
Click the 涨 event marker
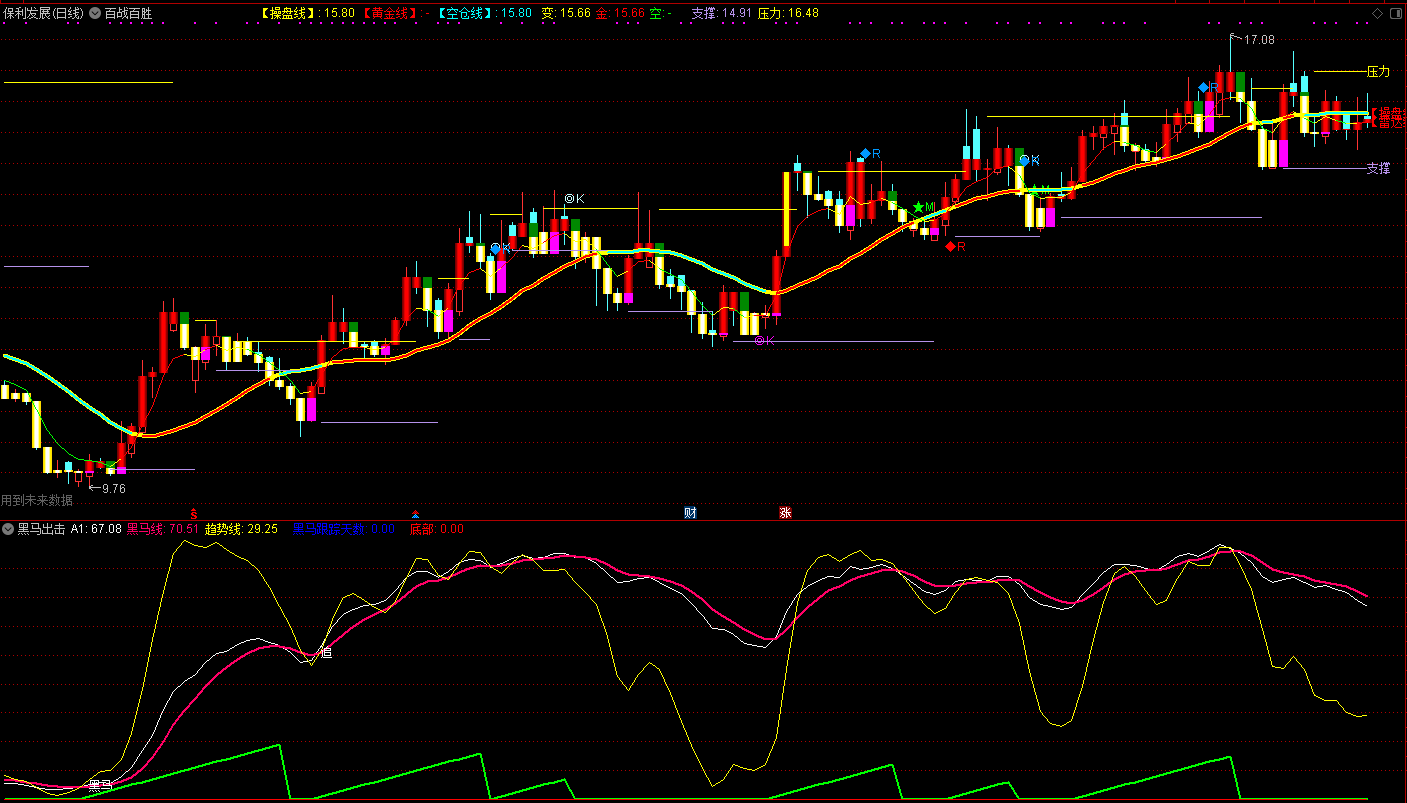(785, 513)
